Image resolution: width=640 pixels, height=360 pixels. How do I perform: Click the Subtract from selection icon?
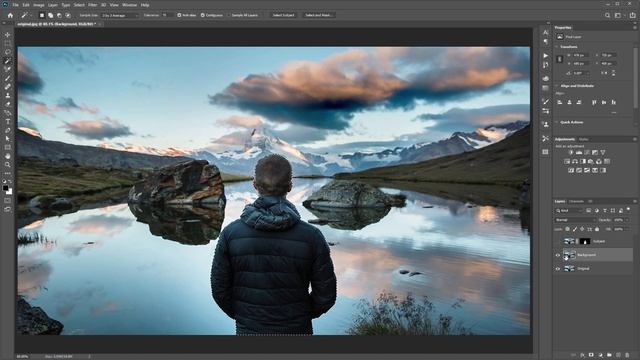59,16
